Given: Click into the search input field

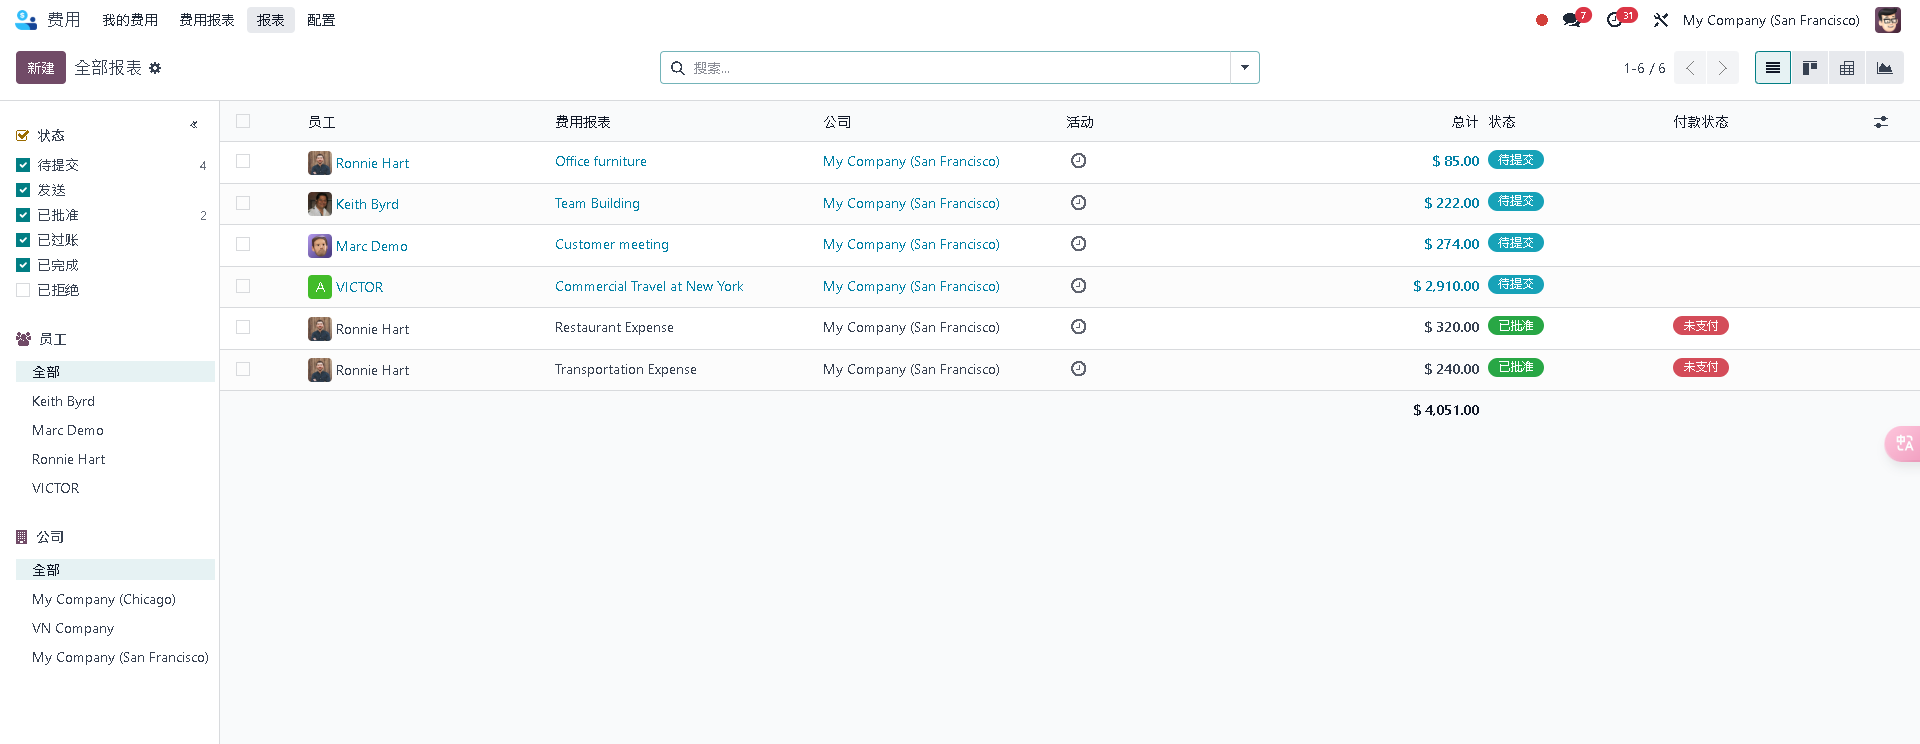Looking at the screenshot, I should click(x=950, y=68).
